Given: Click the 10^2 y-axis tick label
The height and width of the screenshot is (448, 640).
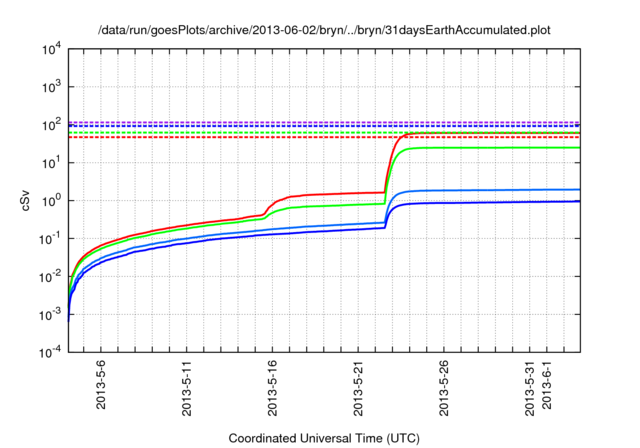Looking at the screenshot, I should coord(50,125).
